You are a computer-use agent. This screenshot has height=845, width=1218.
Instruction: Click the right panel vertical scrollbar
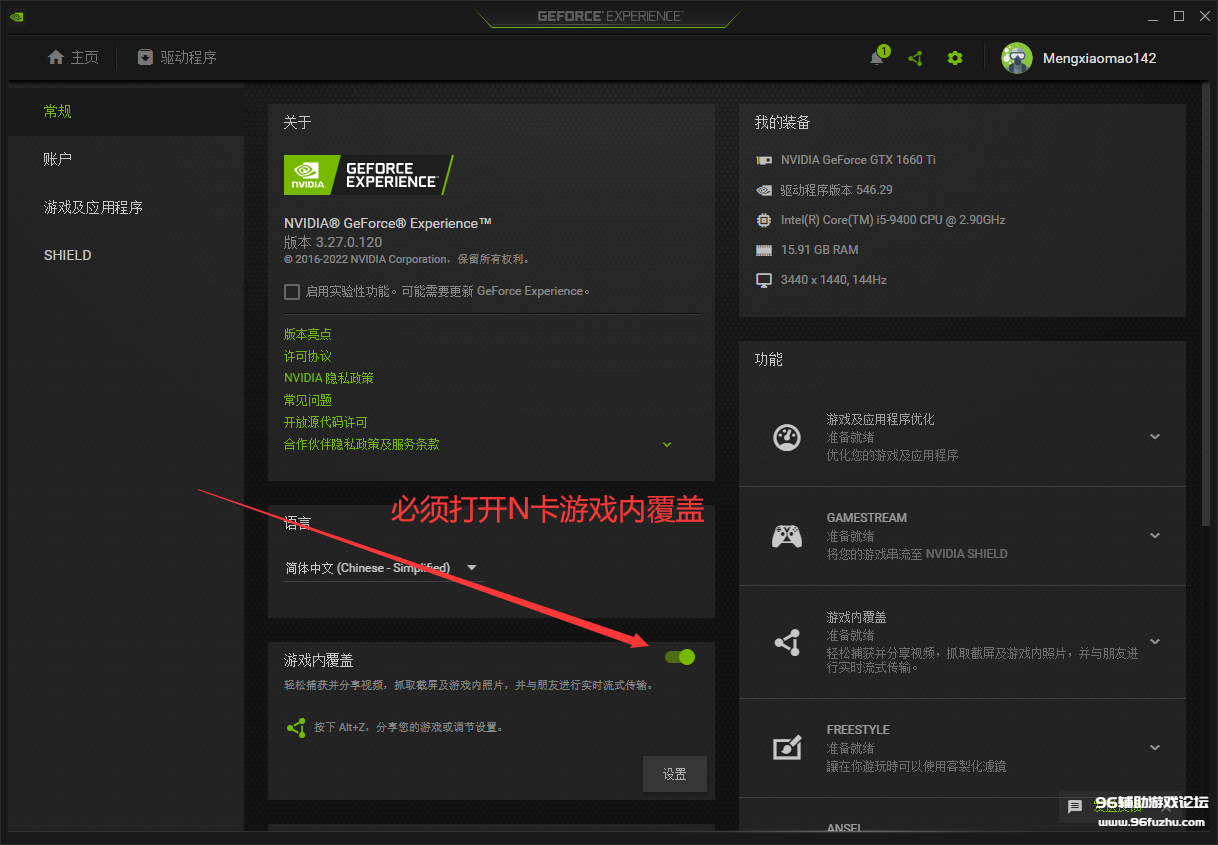click(1206, 300)
